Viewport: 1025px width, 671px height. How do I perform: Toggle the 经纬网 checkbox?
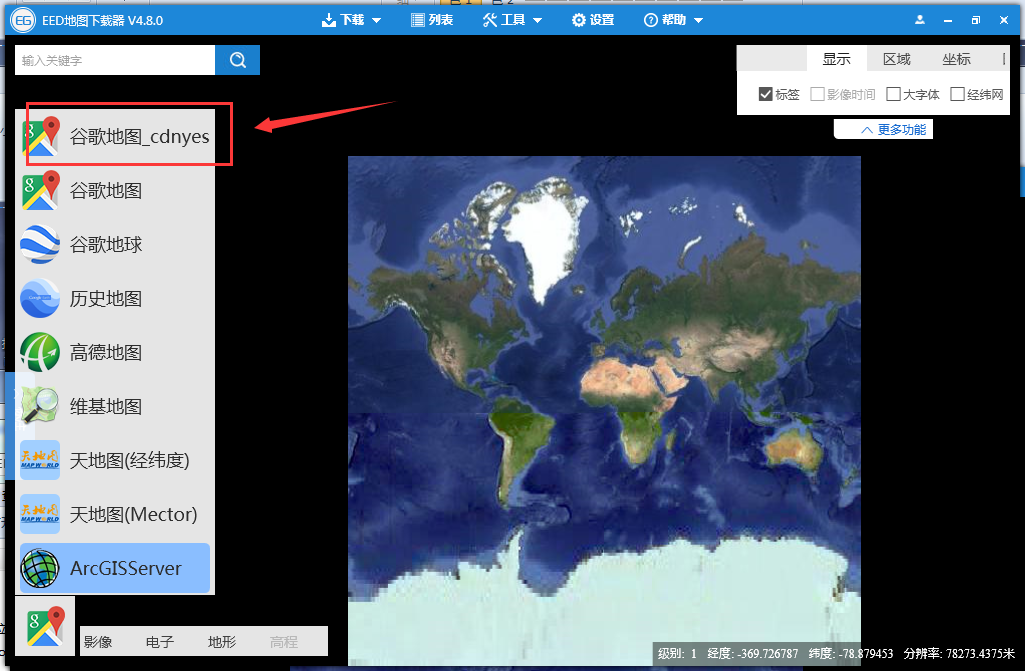[x=958, y=94]
